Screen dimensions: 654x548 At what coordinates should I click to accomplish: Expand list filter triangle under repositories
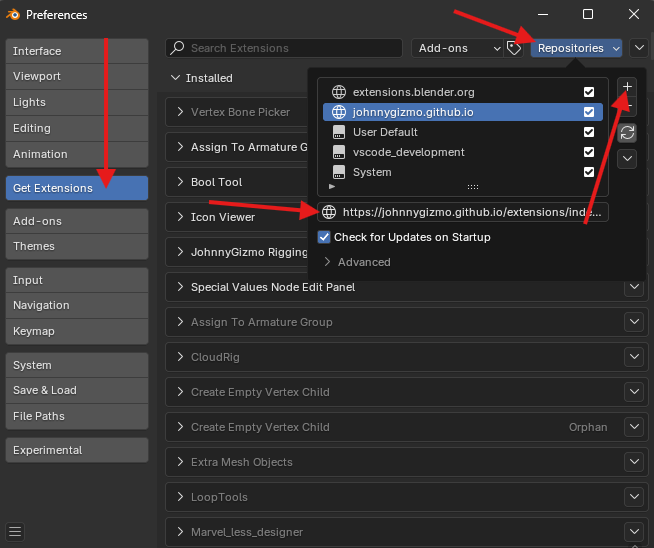tap(332, 186)
